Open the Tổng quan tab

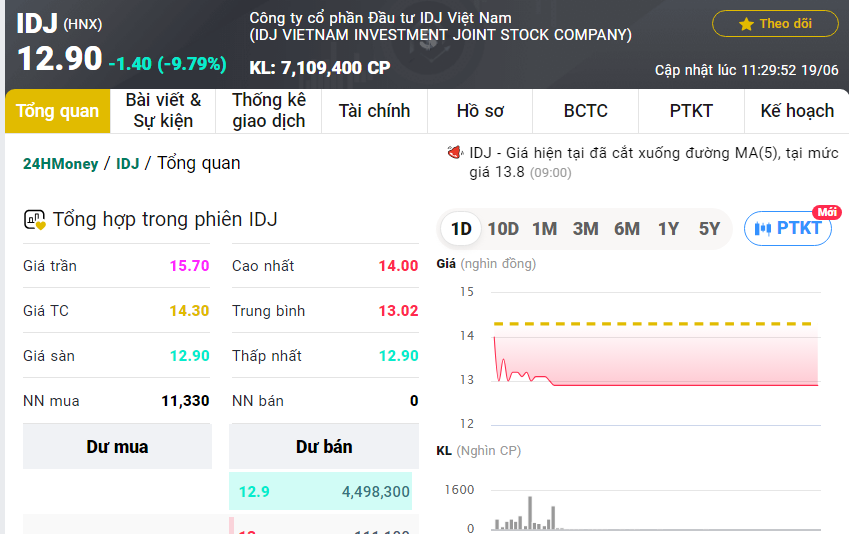tap(58, 111)
